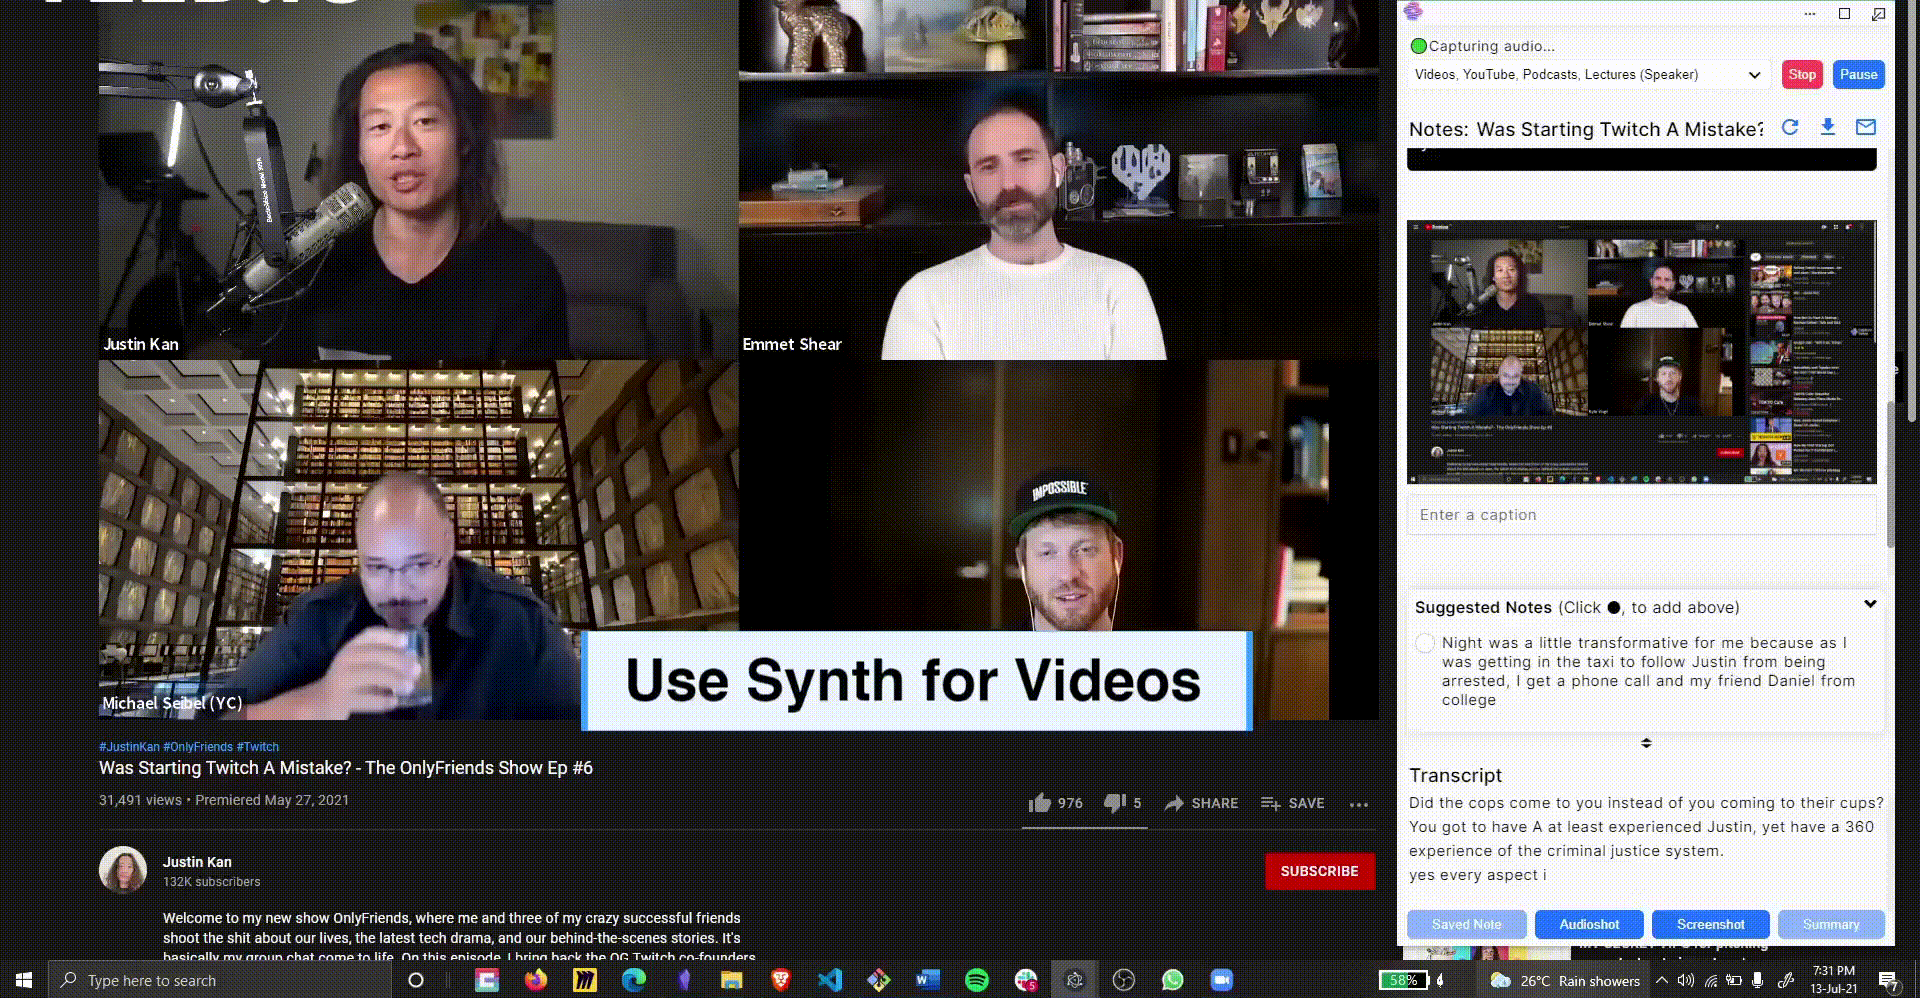Open Microsoft Edge from taskbar
Viewport: 1920px width, 998px height.
pos(634,980)
